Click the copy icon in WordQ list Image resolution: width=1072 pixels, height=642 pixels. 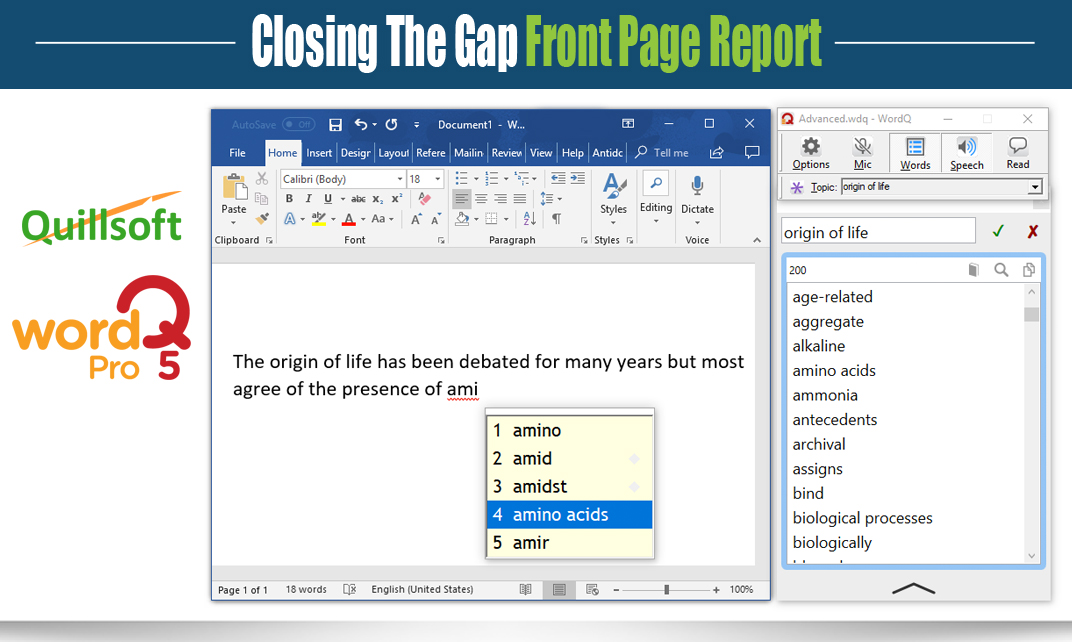point(1028,270)
